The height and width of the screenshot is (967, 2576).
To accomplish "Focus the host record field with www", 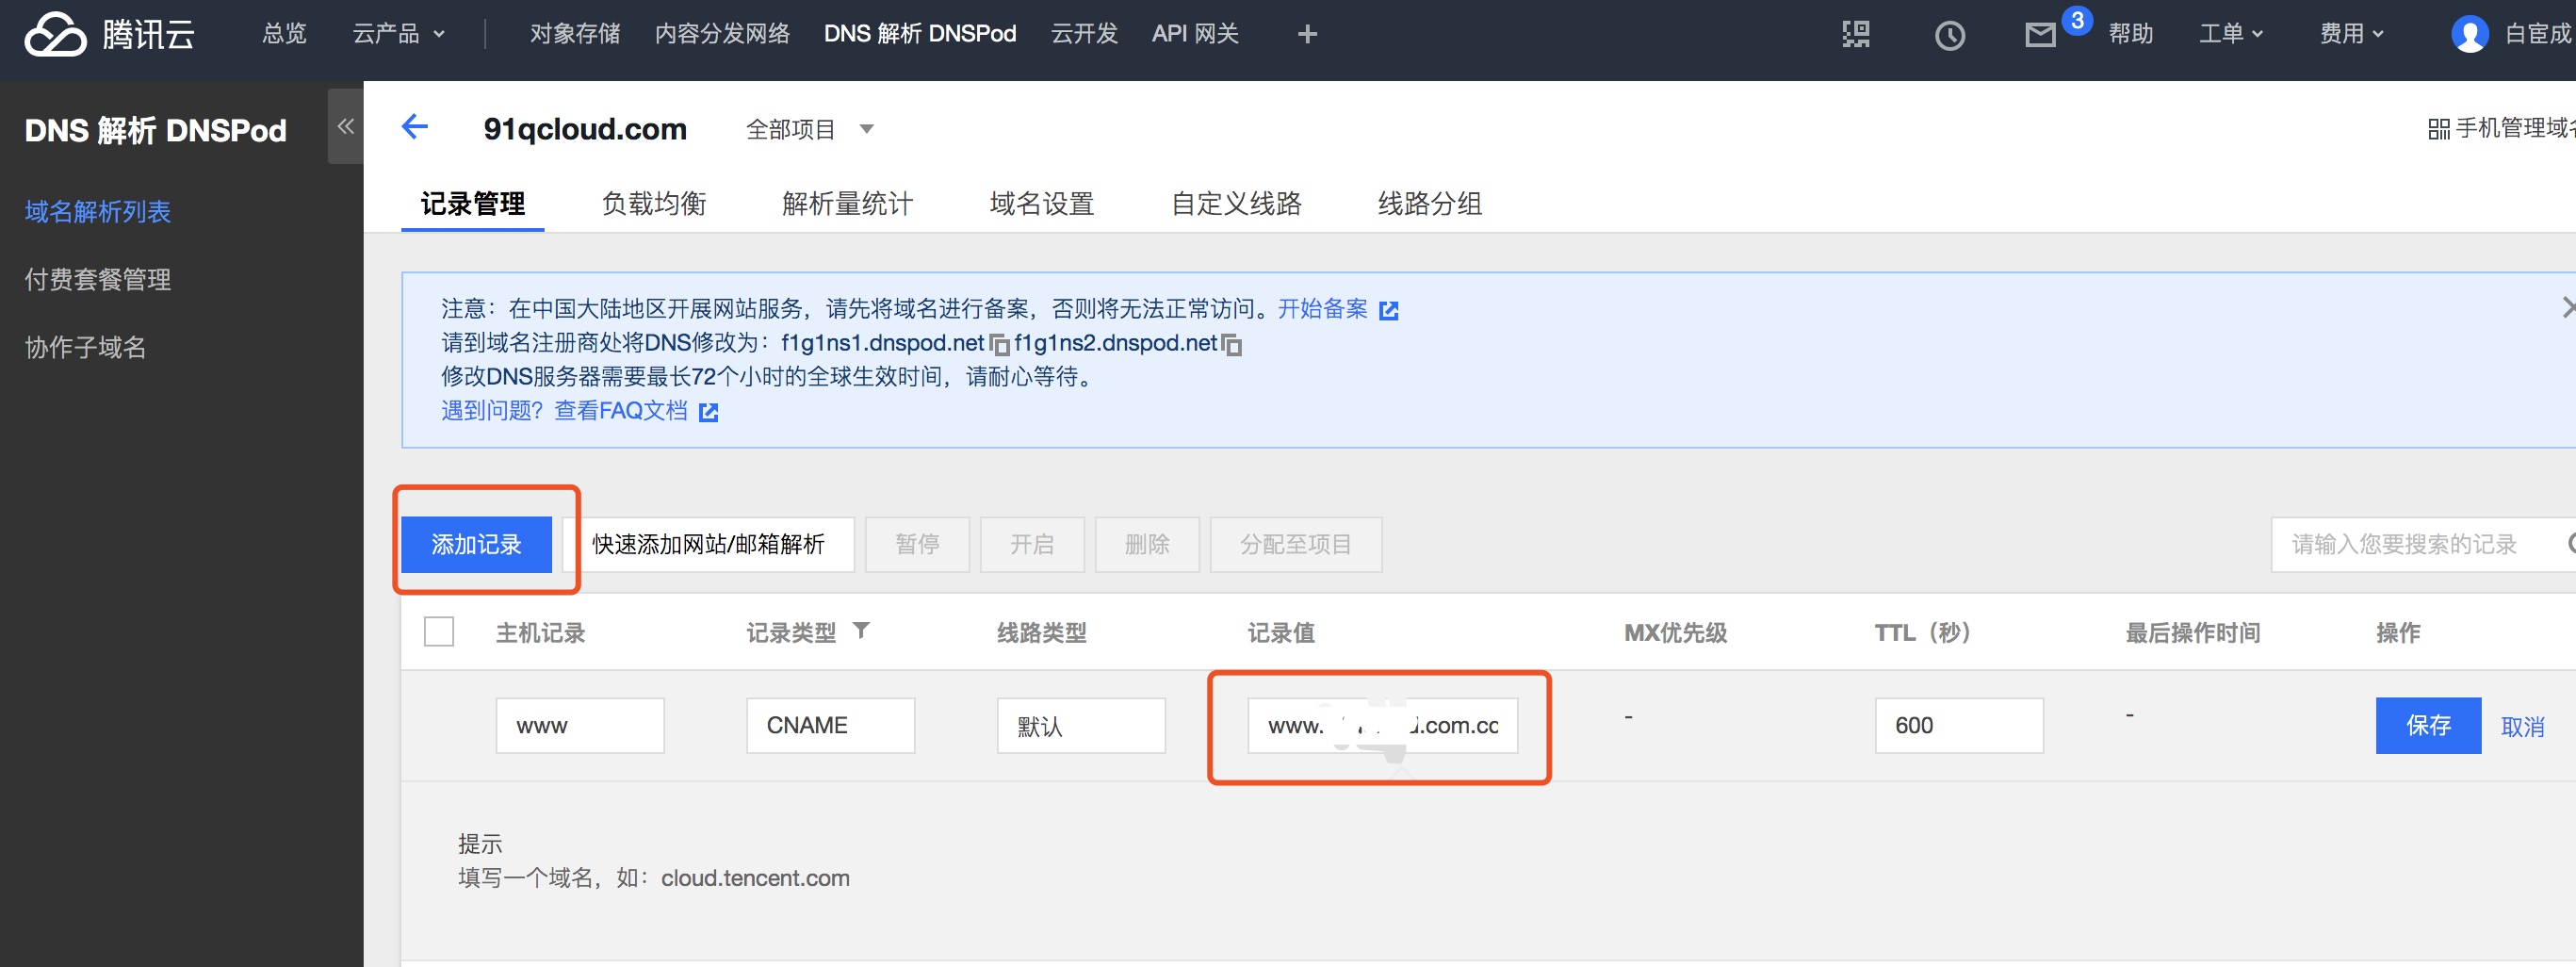I will coord(580,725).
